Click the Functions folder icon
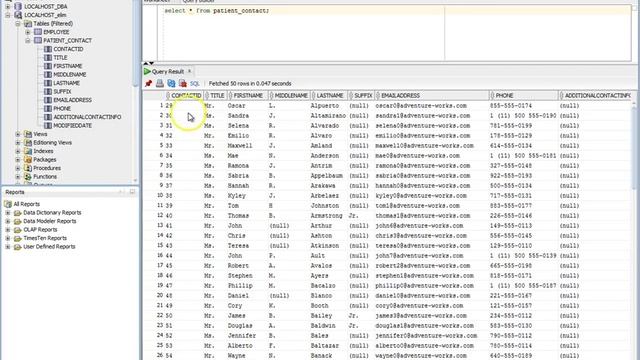The image size is (640, 360). tap(28, 177)
